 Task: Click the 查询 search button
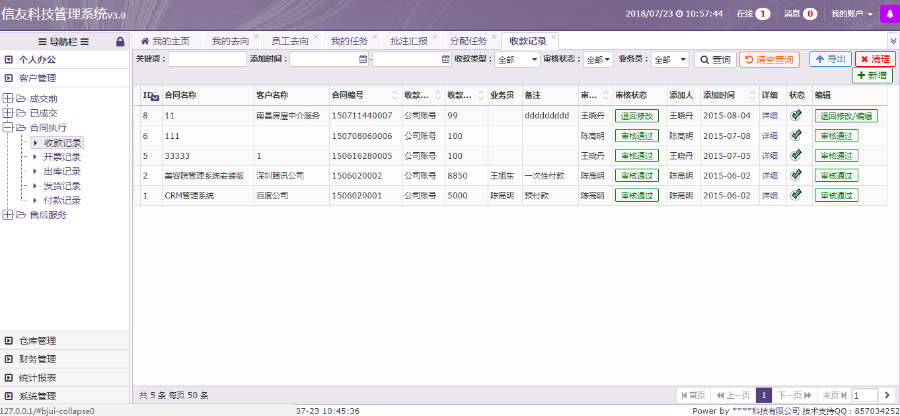point(715,59)
